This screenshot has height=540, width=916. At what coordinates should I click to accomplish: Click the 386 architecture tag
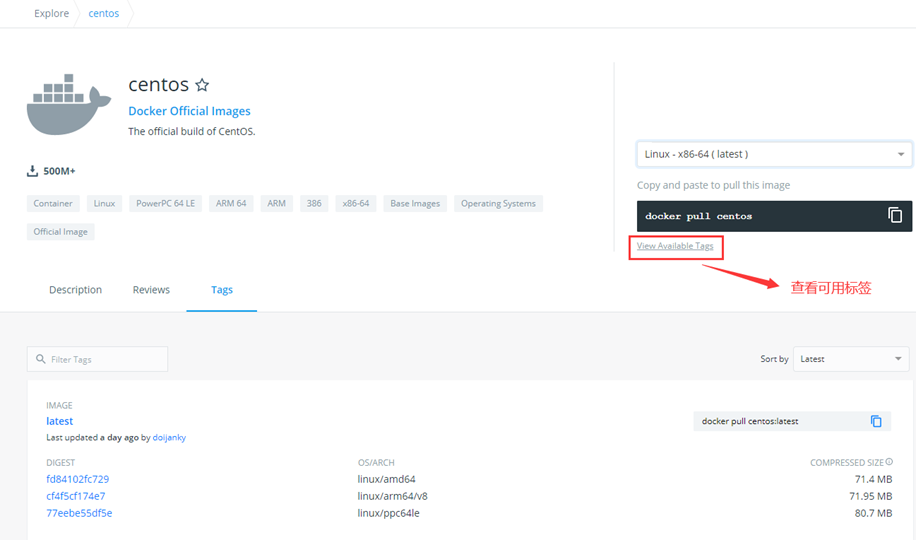coord(314,203)
